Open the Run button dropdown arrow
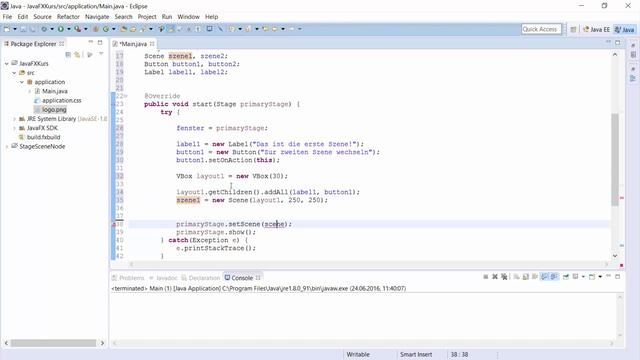Viewport: 640px width, 360px height. coord(69,29)
